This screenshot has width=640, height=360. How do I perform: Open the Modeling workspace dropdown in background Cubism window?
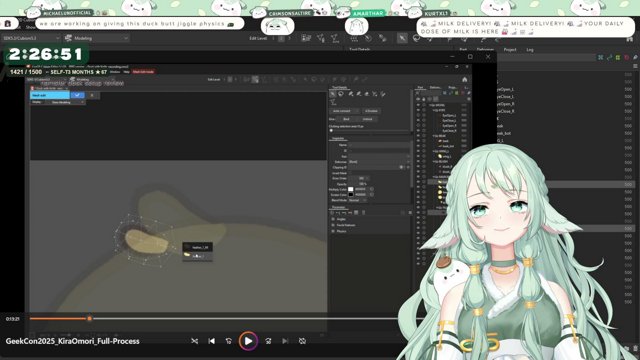pyautogui.click(x=97, y=38)
